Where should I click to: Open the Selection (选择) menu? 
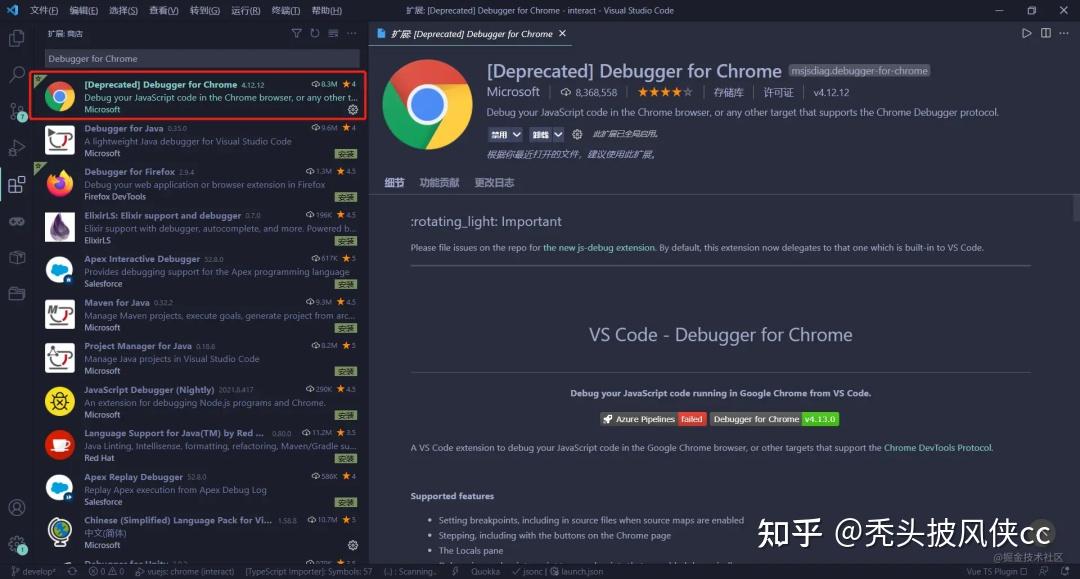[x=123, y=10]
